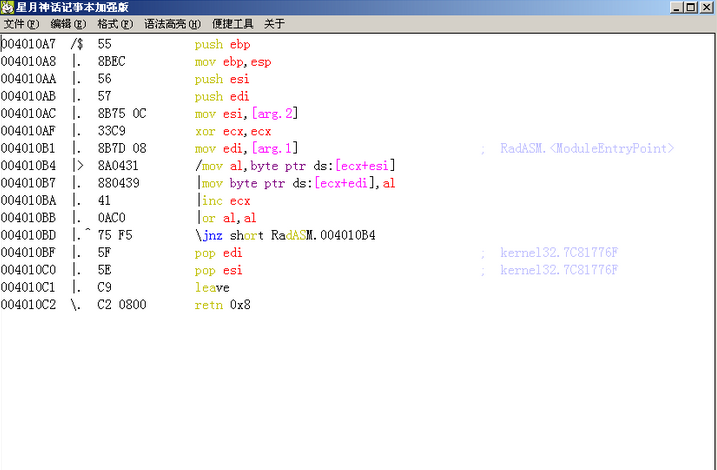Click the 'pop esi' instruction
This screenshot has width=717, height=470.
(218, 270)
